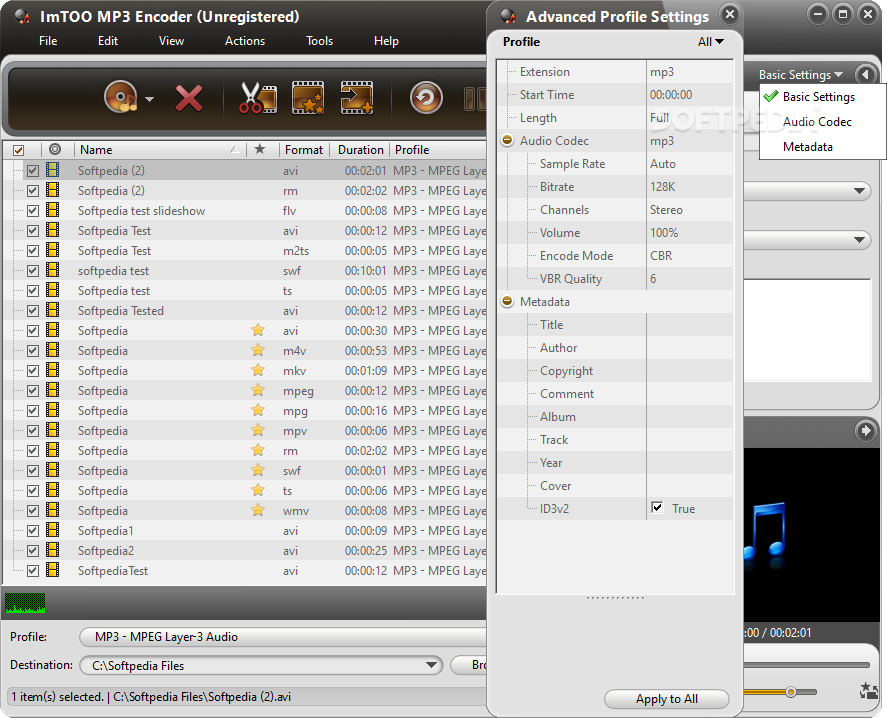
Task: Click gold star on Softpedia mpeg row
Action: [258, 390]
